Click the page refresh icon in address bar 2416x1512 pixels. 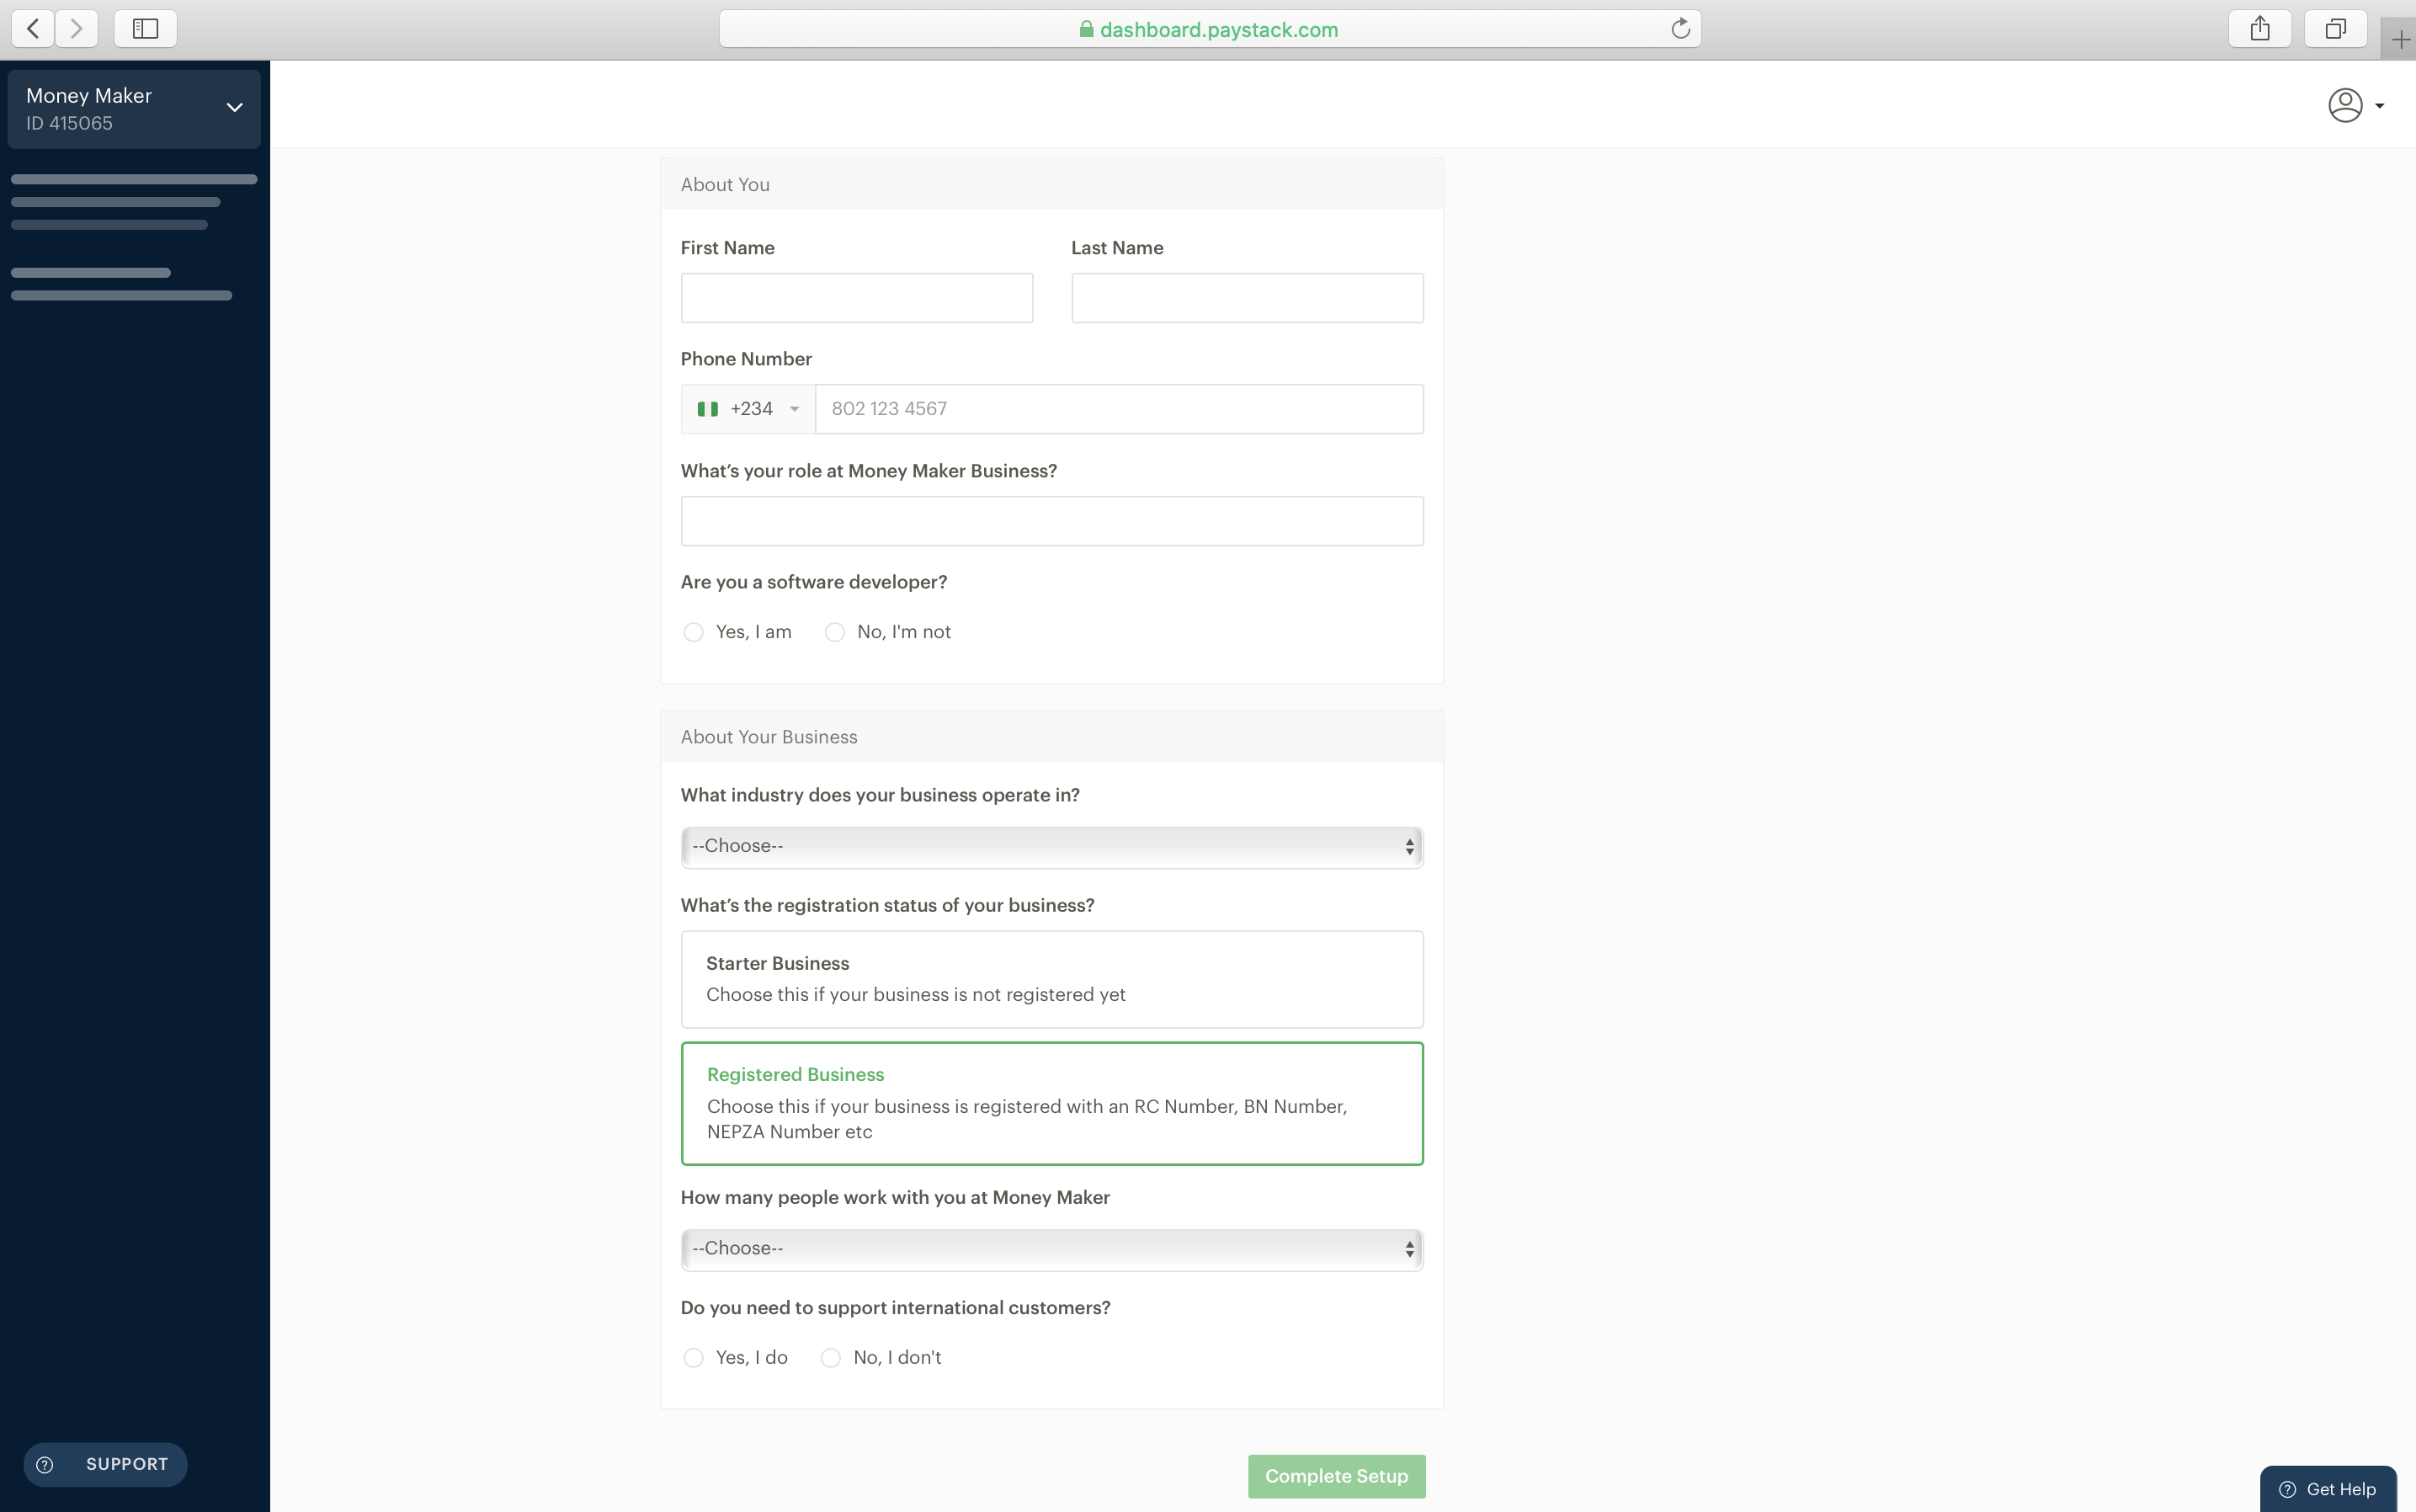(x=1679, y=28)
